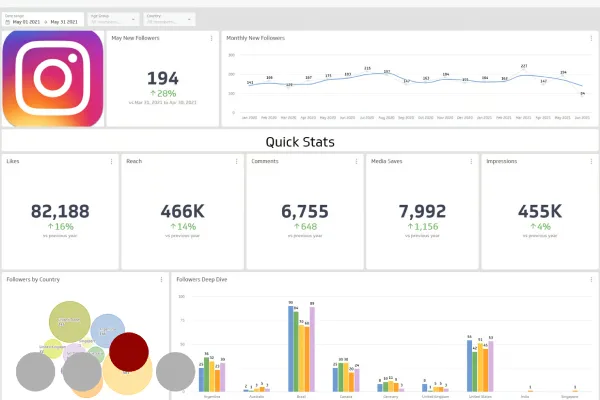The image size is (600, 400).
Task: Click the Quick Stats heading
Action: tap(300, 142)
